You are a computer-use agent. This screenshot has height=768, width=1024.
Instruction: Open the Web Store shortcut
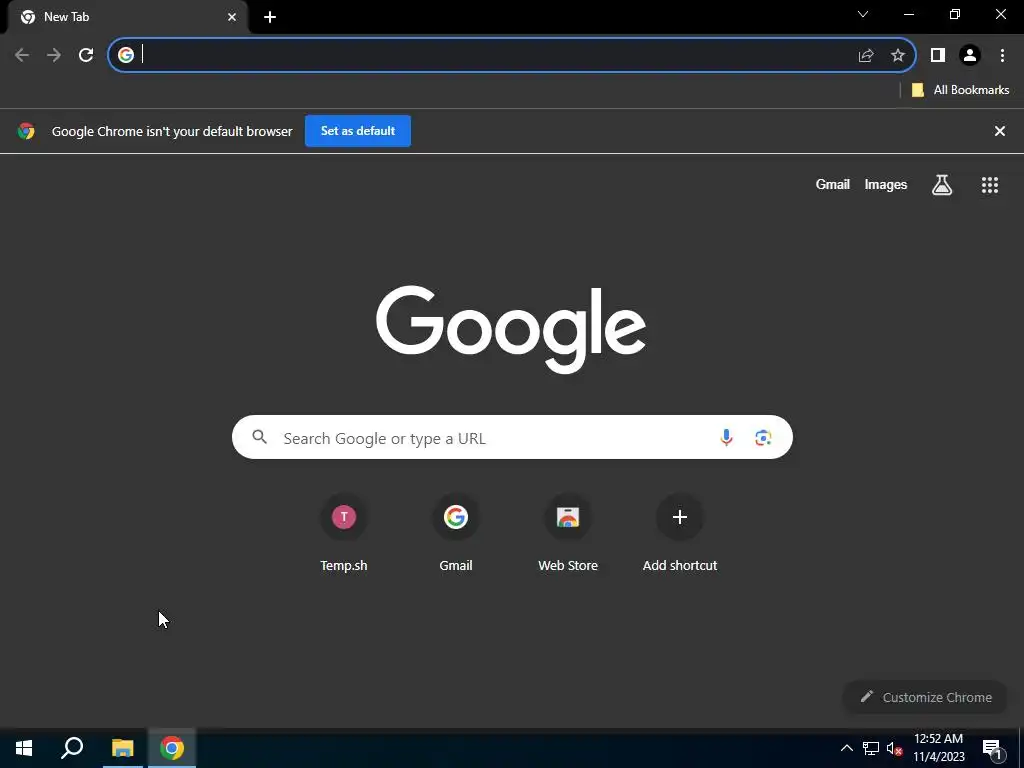(x=568, y=533)
